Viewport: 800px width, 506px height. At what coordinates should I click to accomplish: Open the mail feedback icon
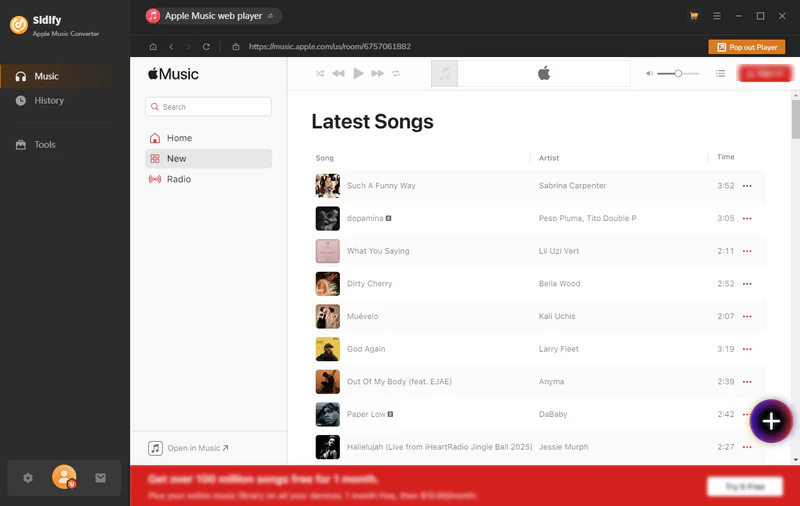(101, 478)
